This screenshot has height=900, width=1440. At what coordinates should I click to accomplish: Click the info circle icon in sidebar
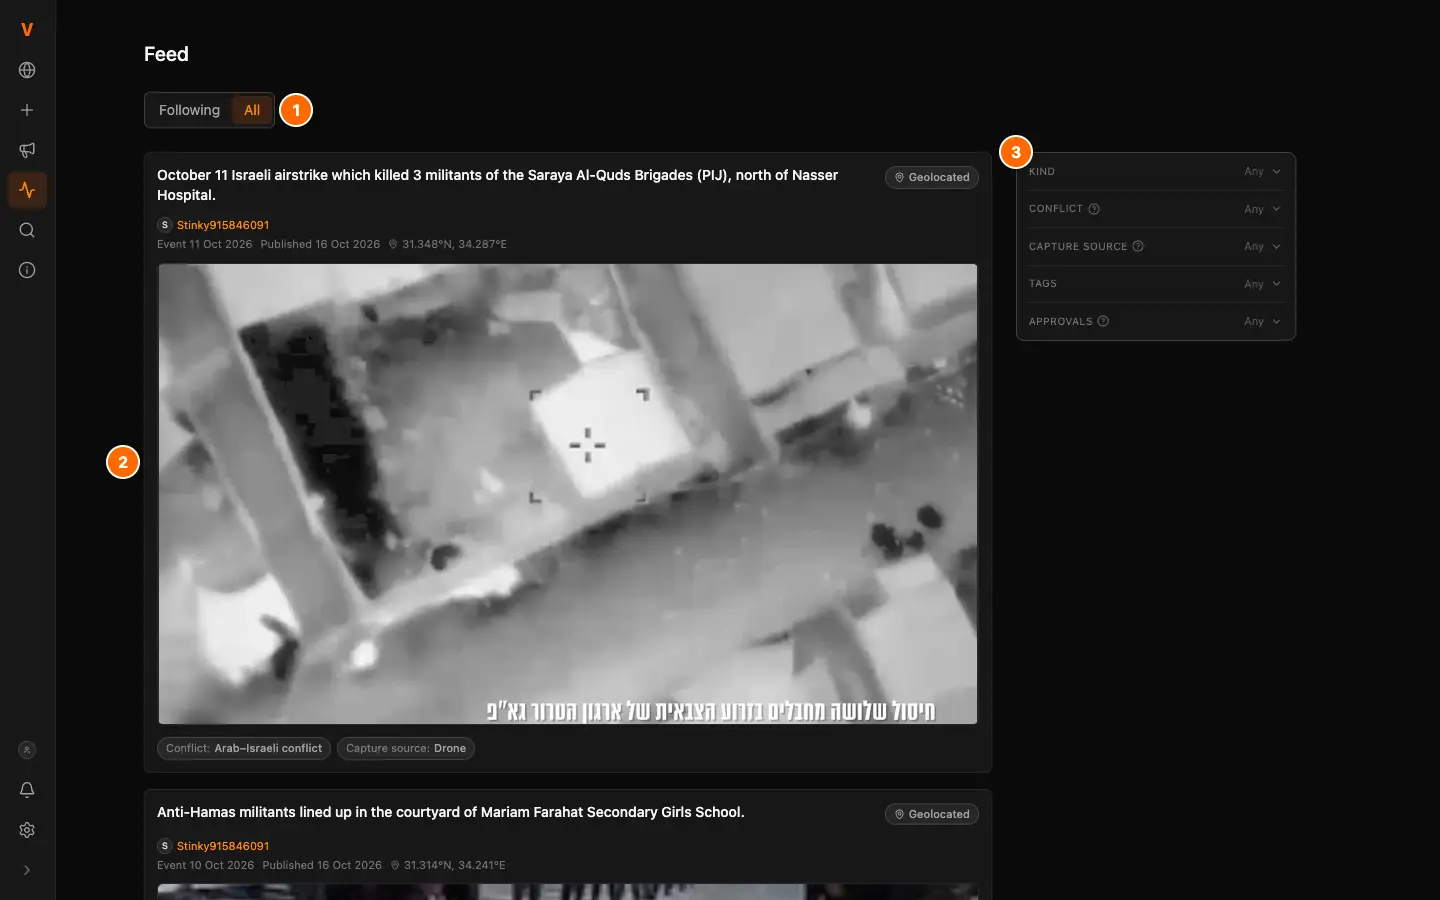click(x=27, y=270)
